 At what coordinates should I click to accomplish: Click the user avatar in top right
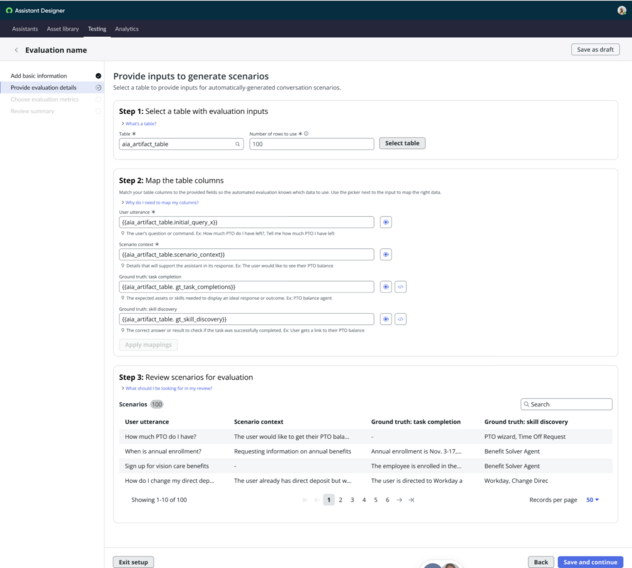pyautogui.click(x=622, y=10)
